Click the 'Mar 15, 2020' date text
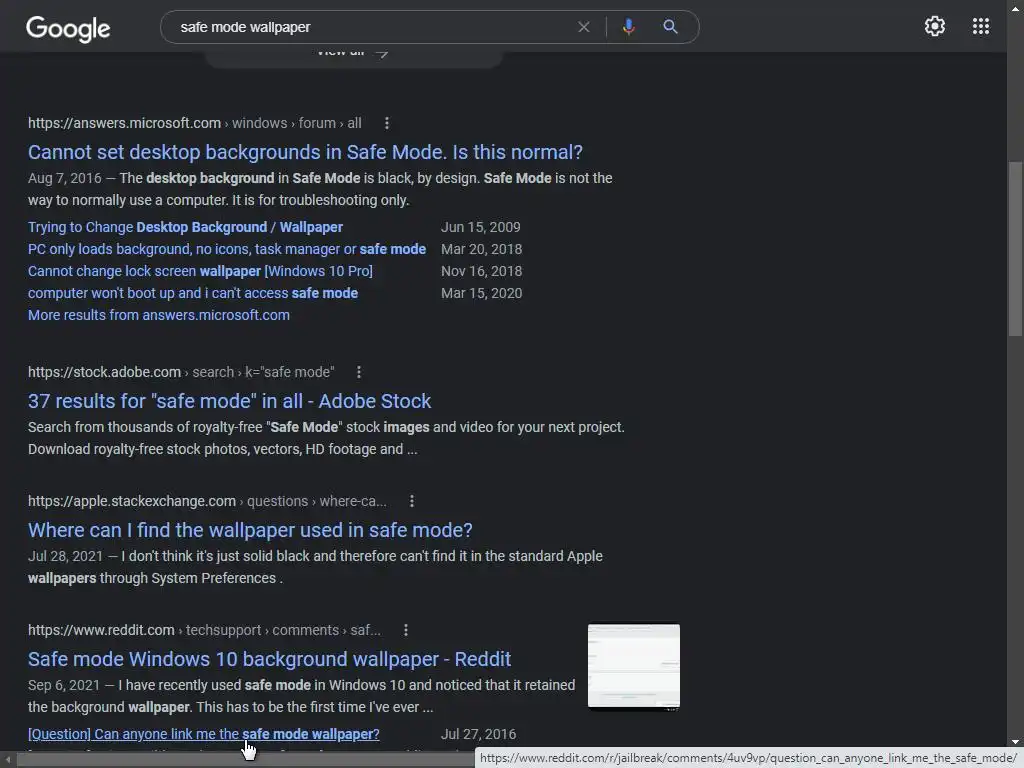The width and height of the screenshot is (1024, 768). pos(481,293)
